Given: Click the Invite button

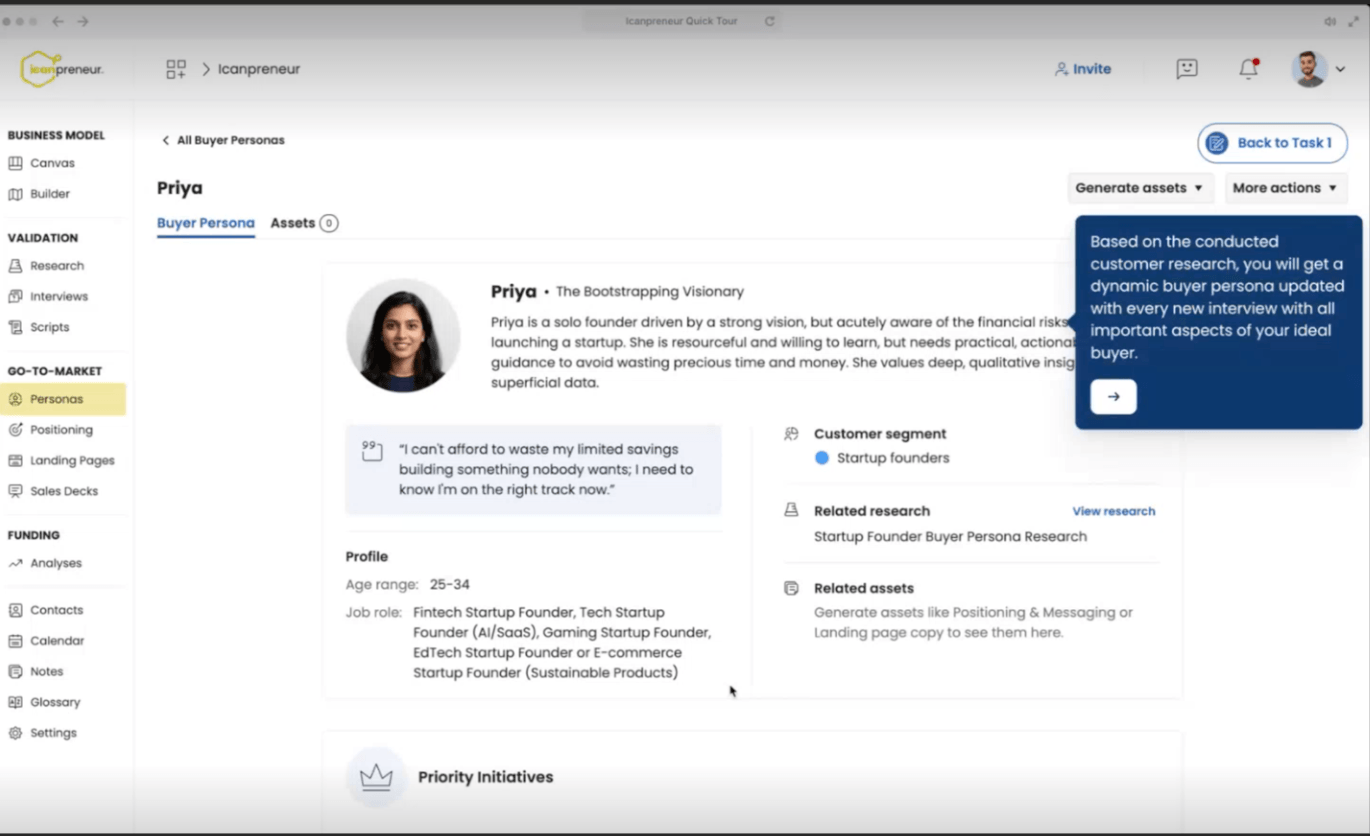Looking at the screenshot, I should point(1083,69).
